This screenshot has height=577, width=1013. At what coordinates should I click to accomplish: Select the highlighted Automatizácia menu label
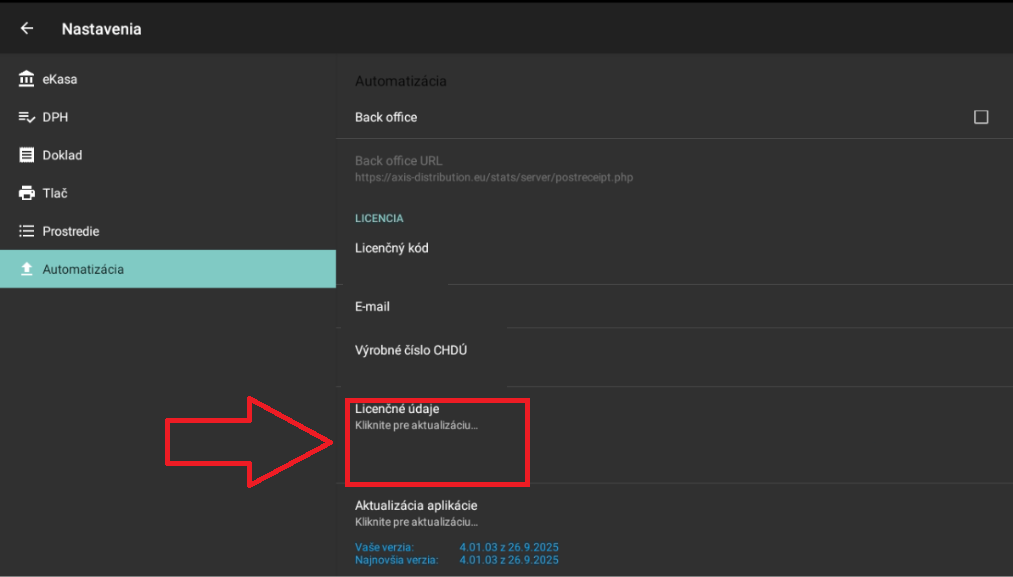pyautogui.click(x=83, y=269)
